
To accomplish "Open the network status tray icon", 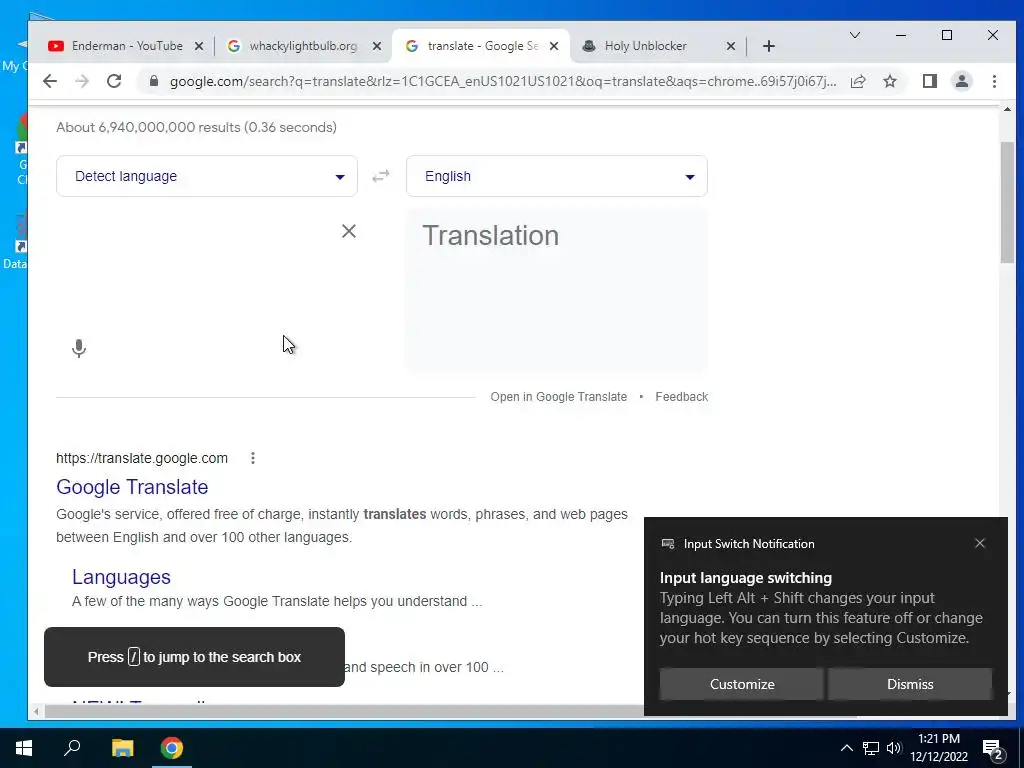I will click(x=871, y=748).
